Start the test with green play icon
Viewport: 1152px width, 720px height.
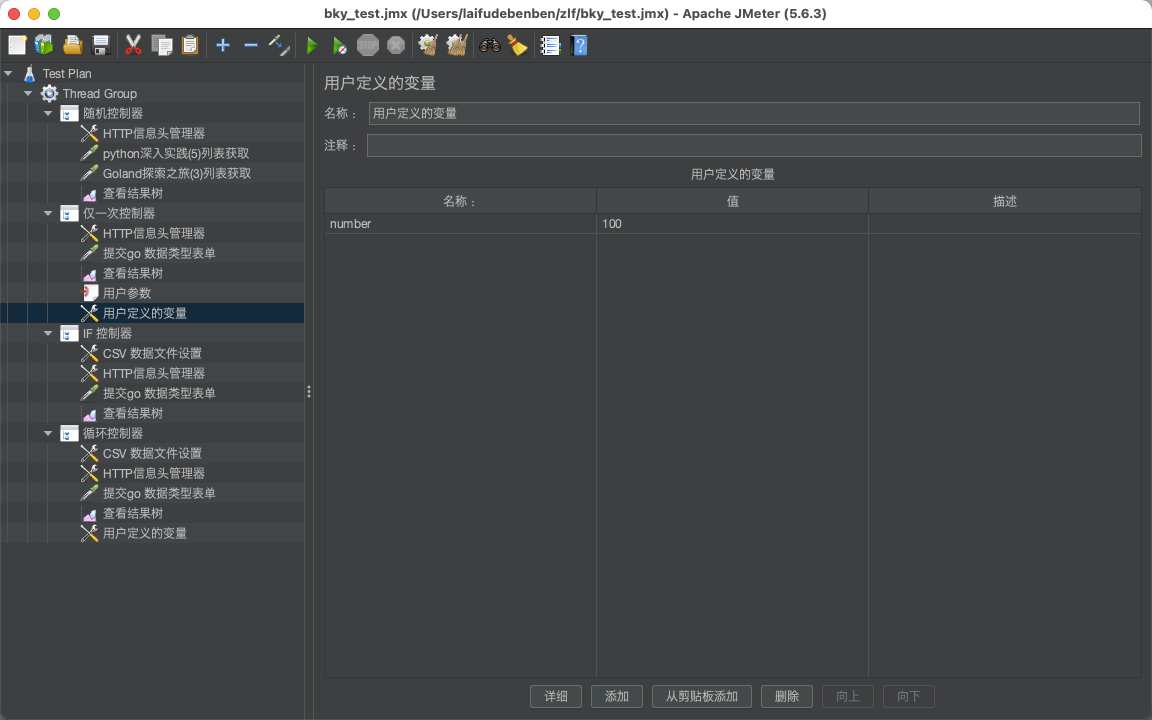[312, 46]
